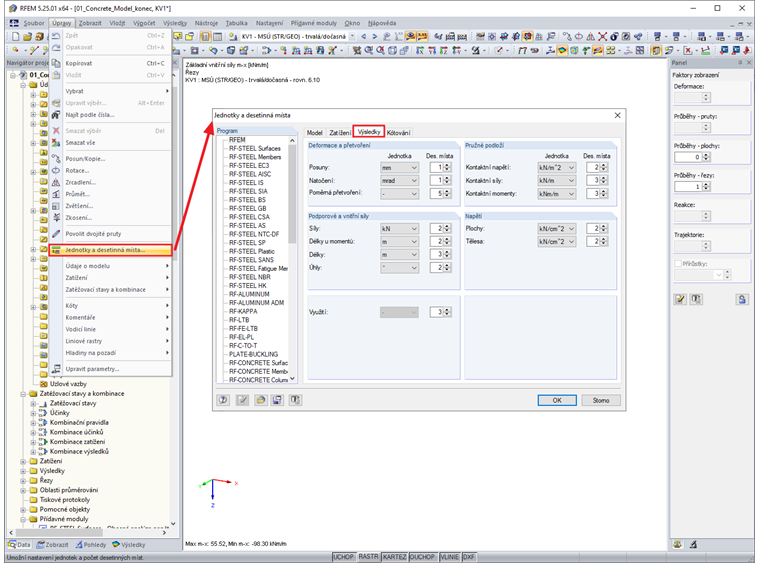Toggle VLINIE guidelines in the status bar
Image resolution: width=760 pixels, height=563 pixels.
tap(449, 557)
